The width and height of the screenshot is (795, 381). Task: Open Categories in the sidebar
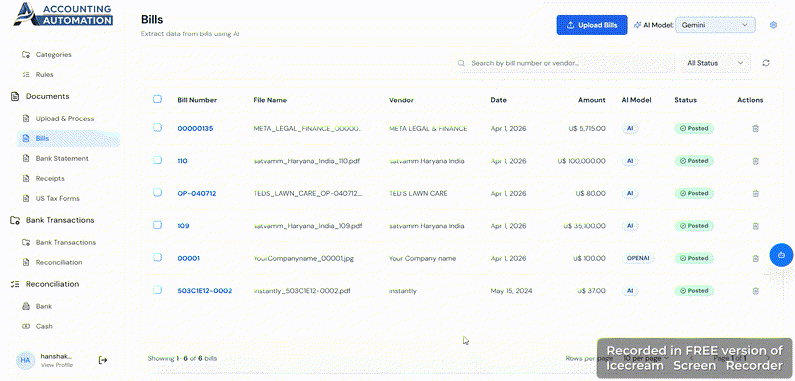pyautogui.click(x=53, y=54)
